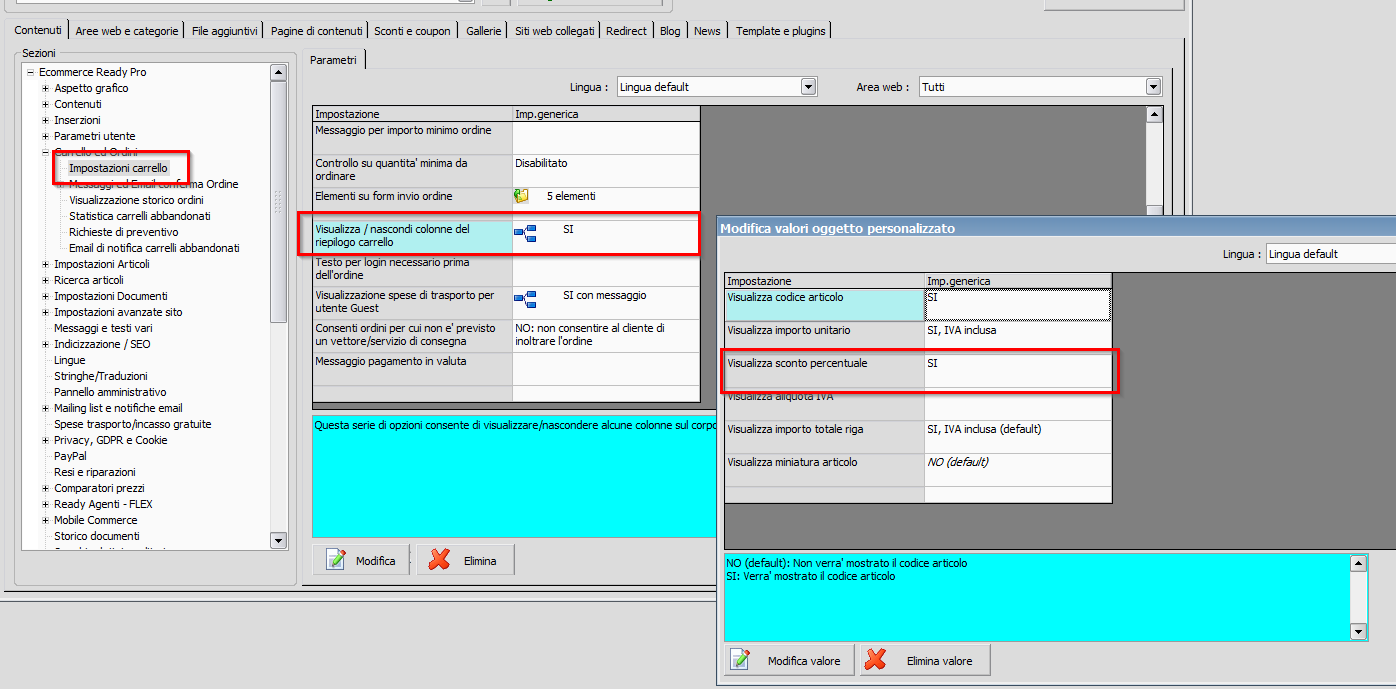
Task: Select the Storico documenti tree item
Action: coord(97,536)
